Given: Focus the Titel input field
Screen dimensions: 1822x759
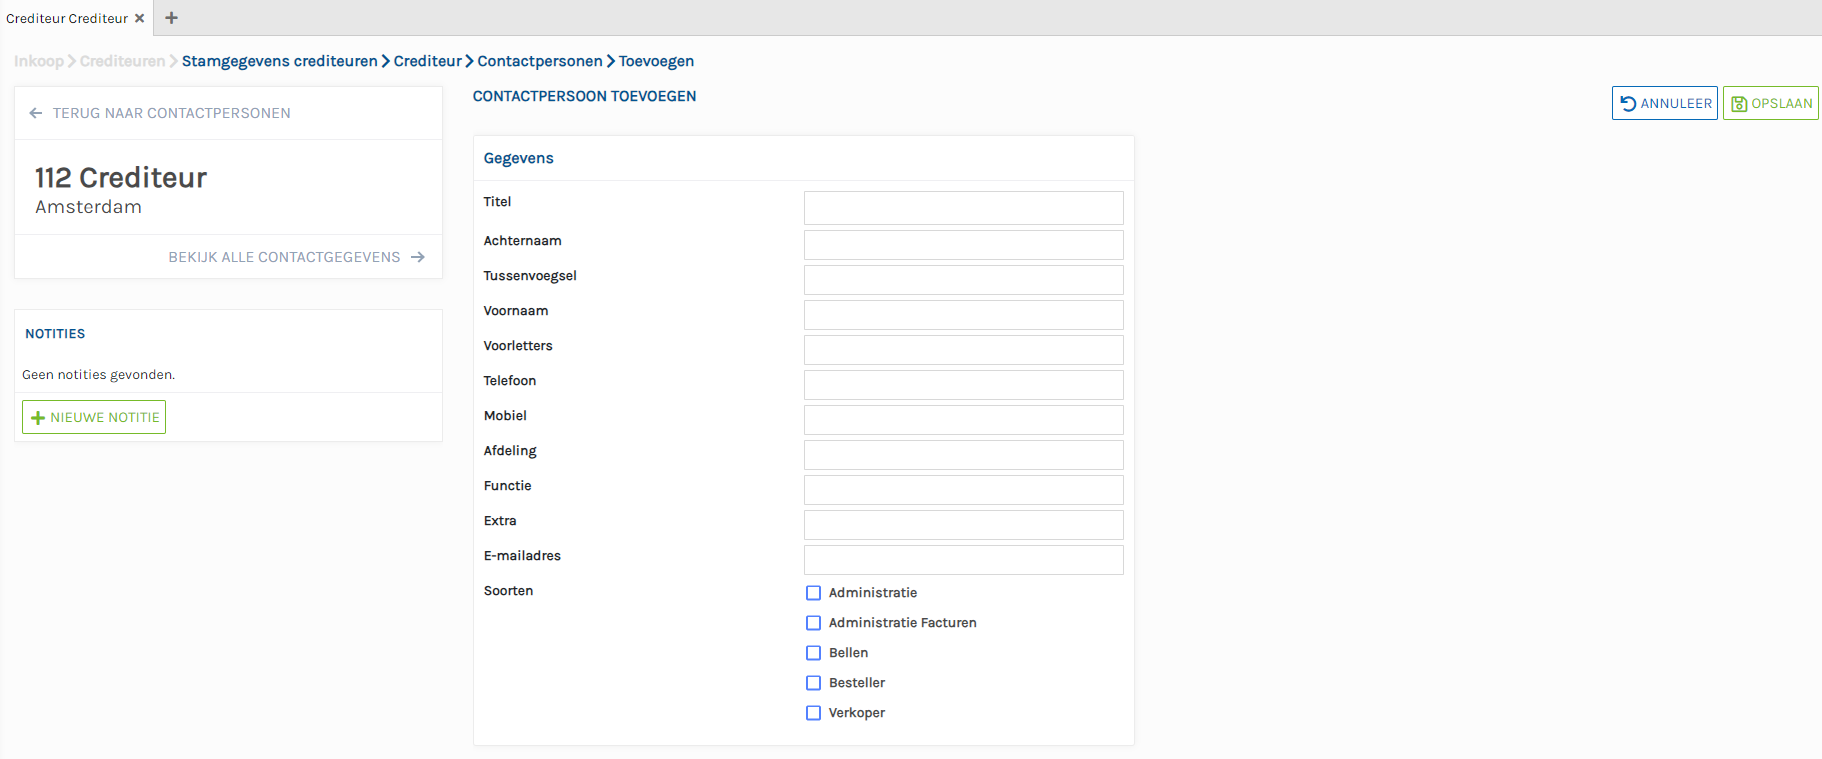Looking at the screenshot, I should coord(963,208).
